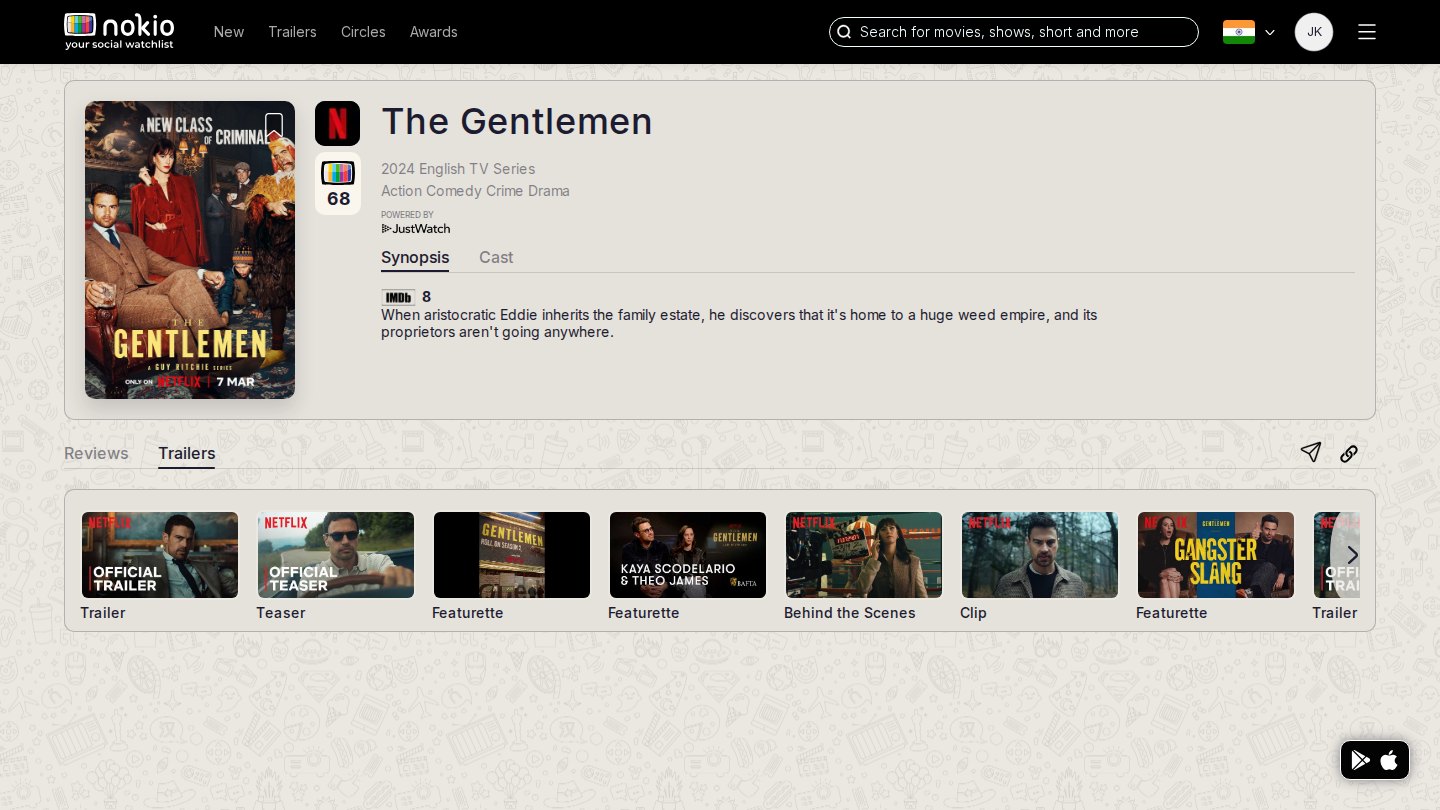This screenshot has width=1440, height=810.
Task: Go to Trailers in the top navigation
Action: (292, 32)
